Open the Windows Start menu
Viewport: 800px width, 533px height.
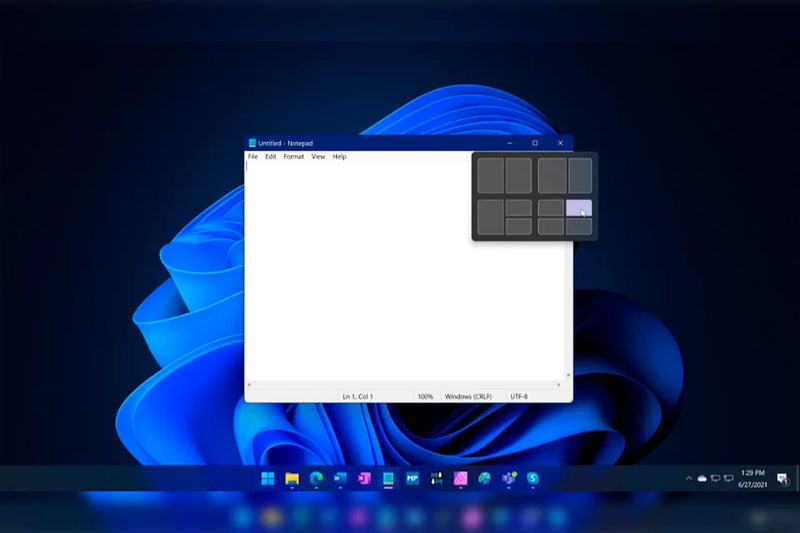pyautogui.click(x=268, y=478)
